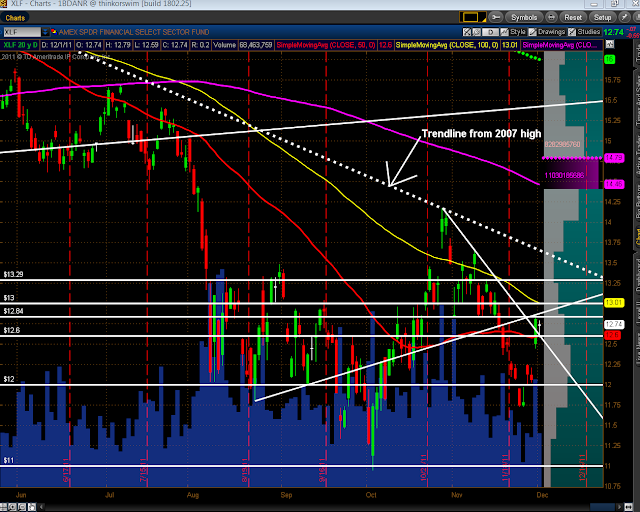Click the $13.29 level label
640x512 pixels.
point(13,274)
